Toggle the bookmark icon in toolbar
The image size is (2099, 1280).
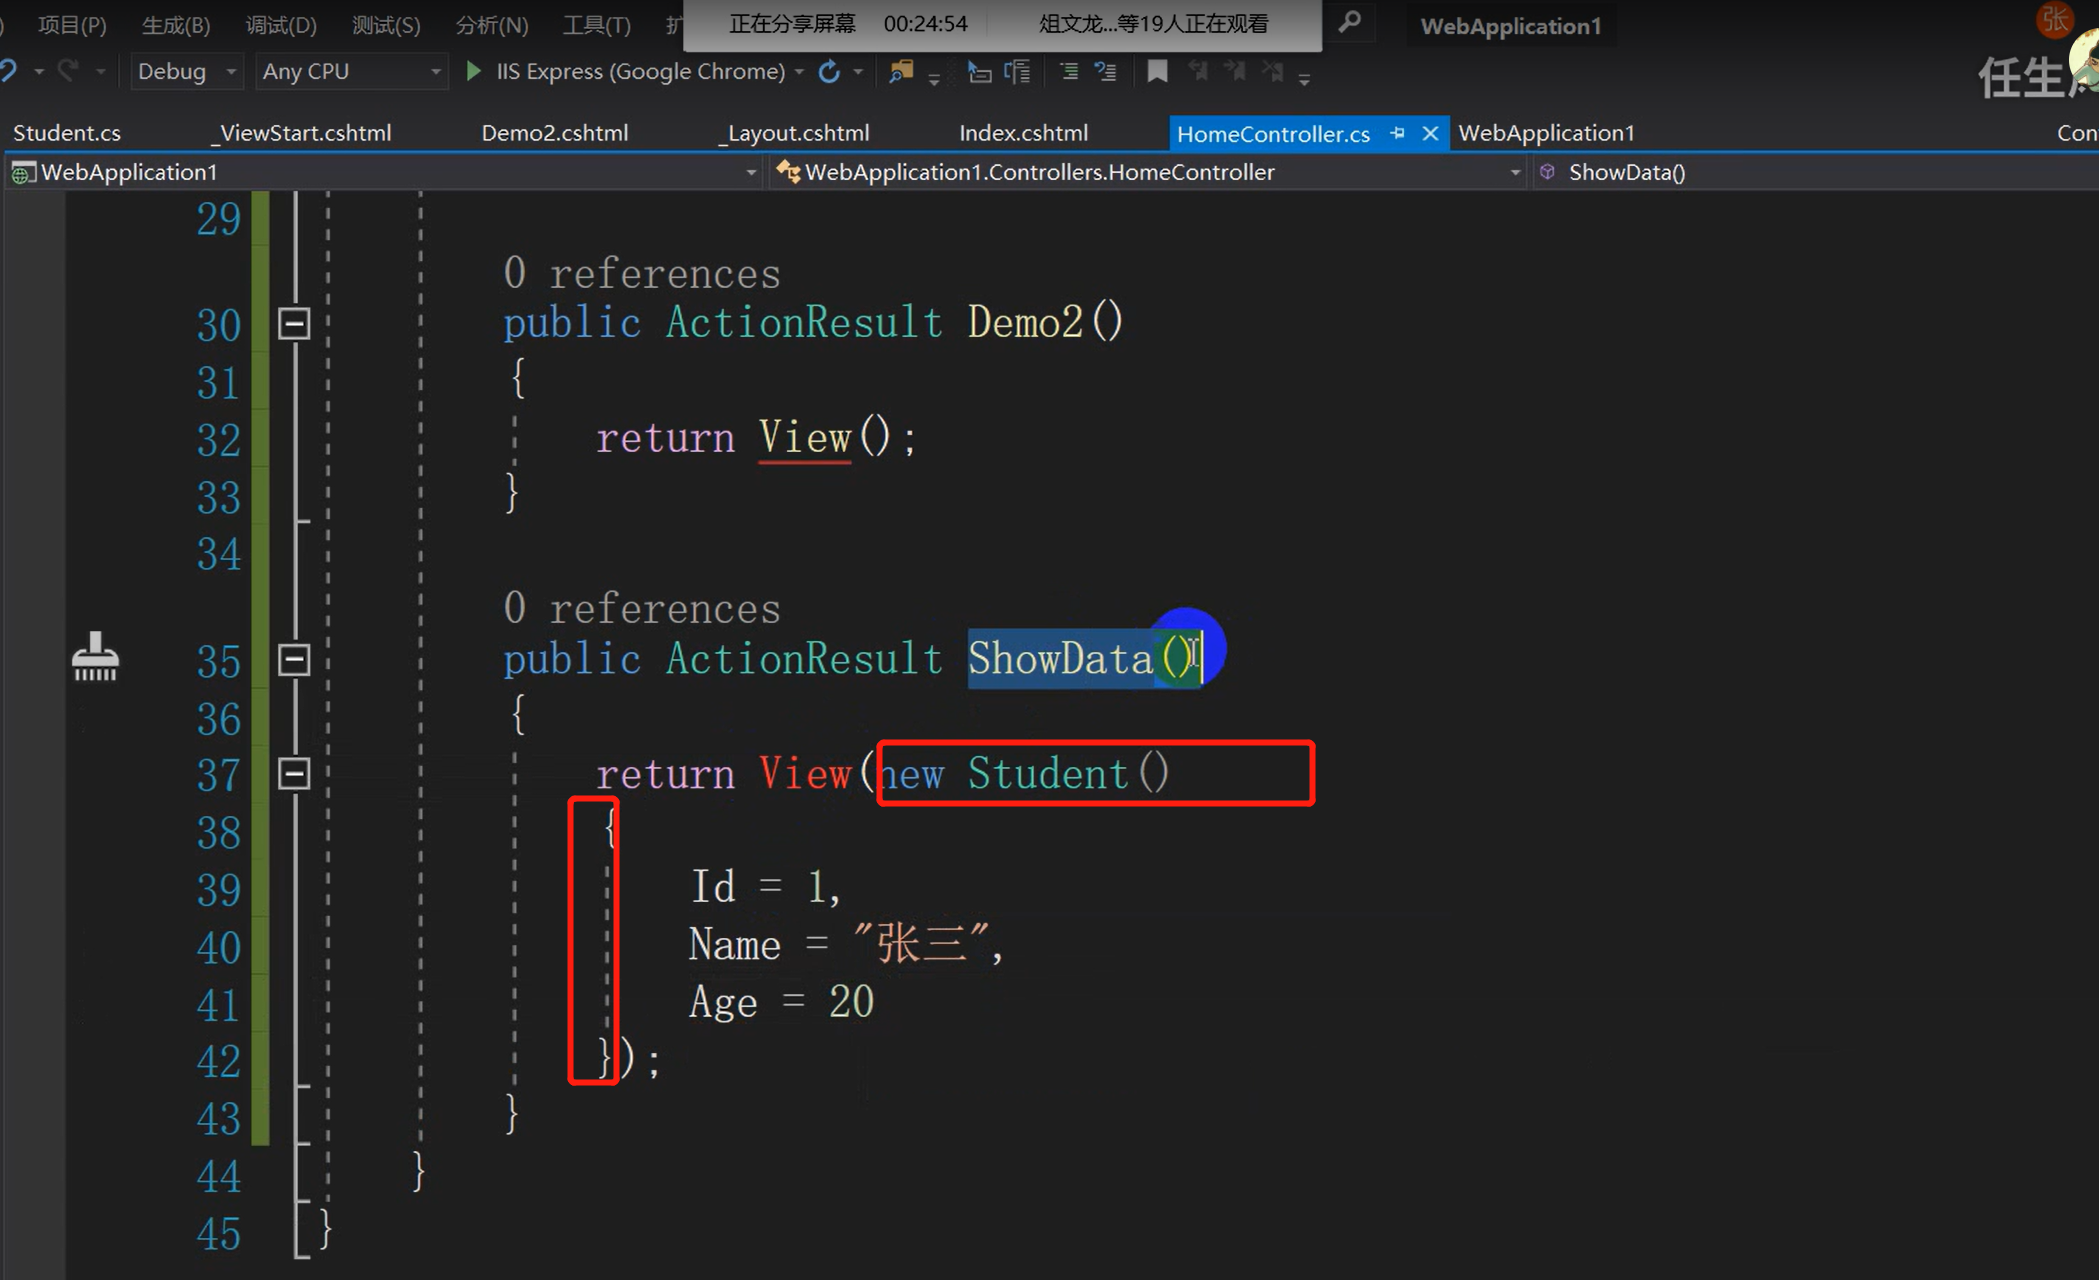coord(1157,71)
